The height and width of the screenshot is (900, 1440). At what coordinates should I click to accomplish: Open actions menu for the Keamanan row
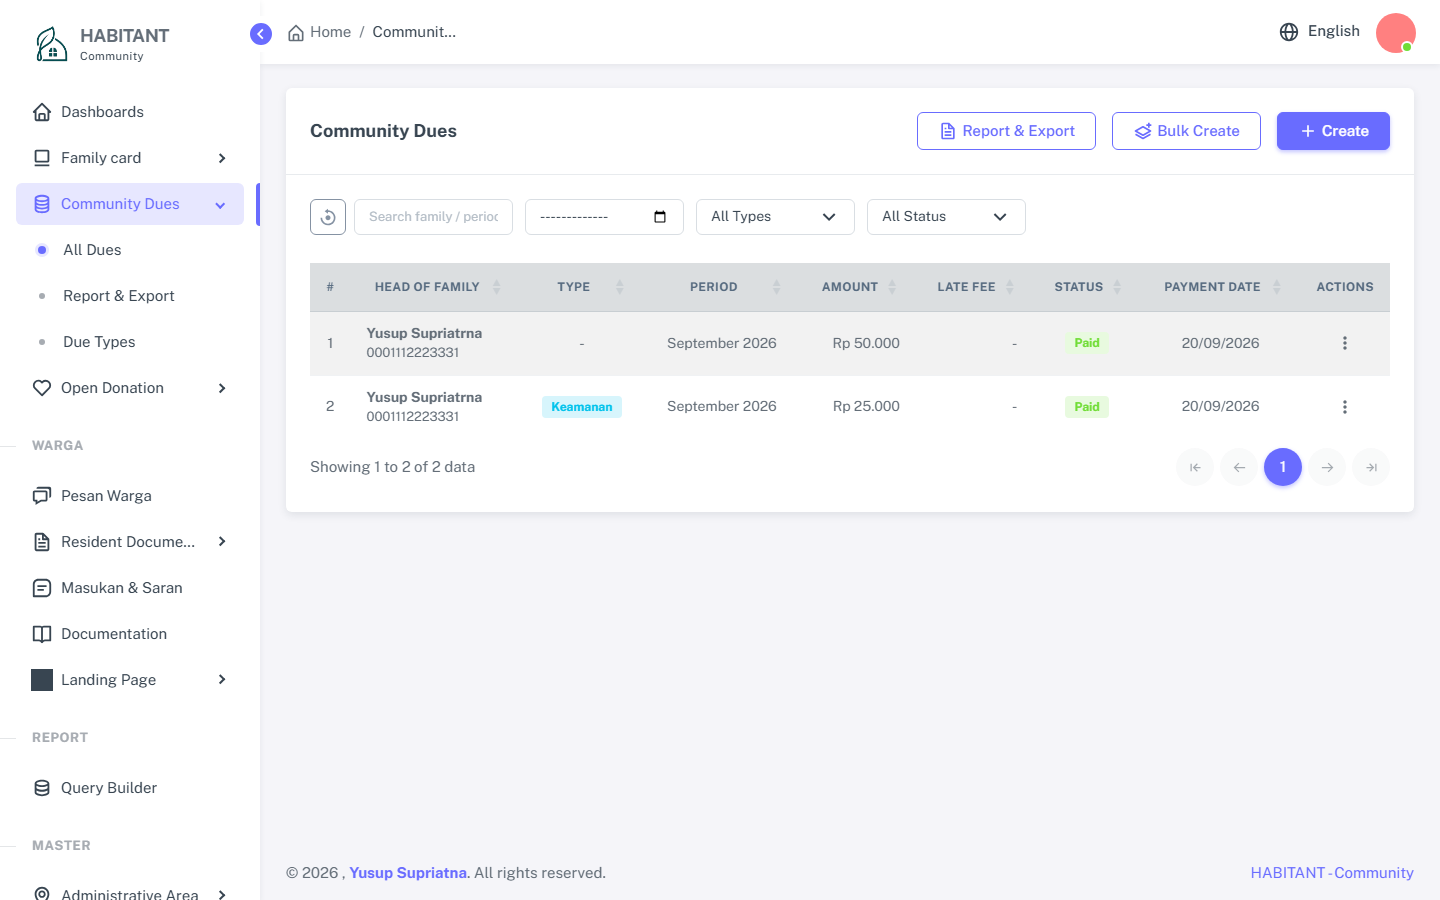coord(1345,407)
